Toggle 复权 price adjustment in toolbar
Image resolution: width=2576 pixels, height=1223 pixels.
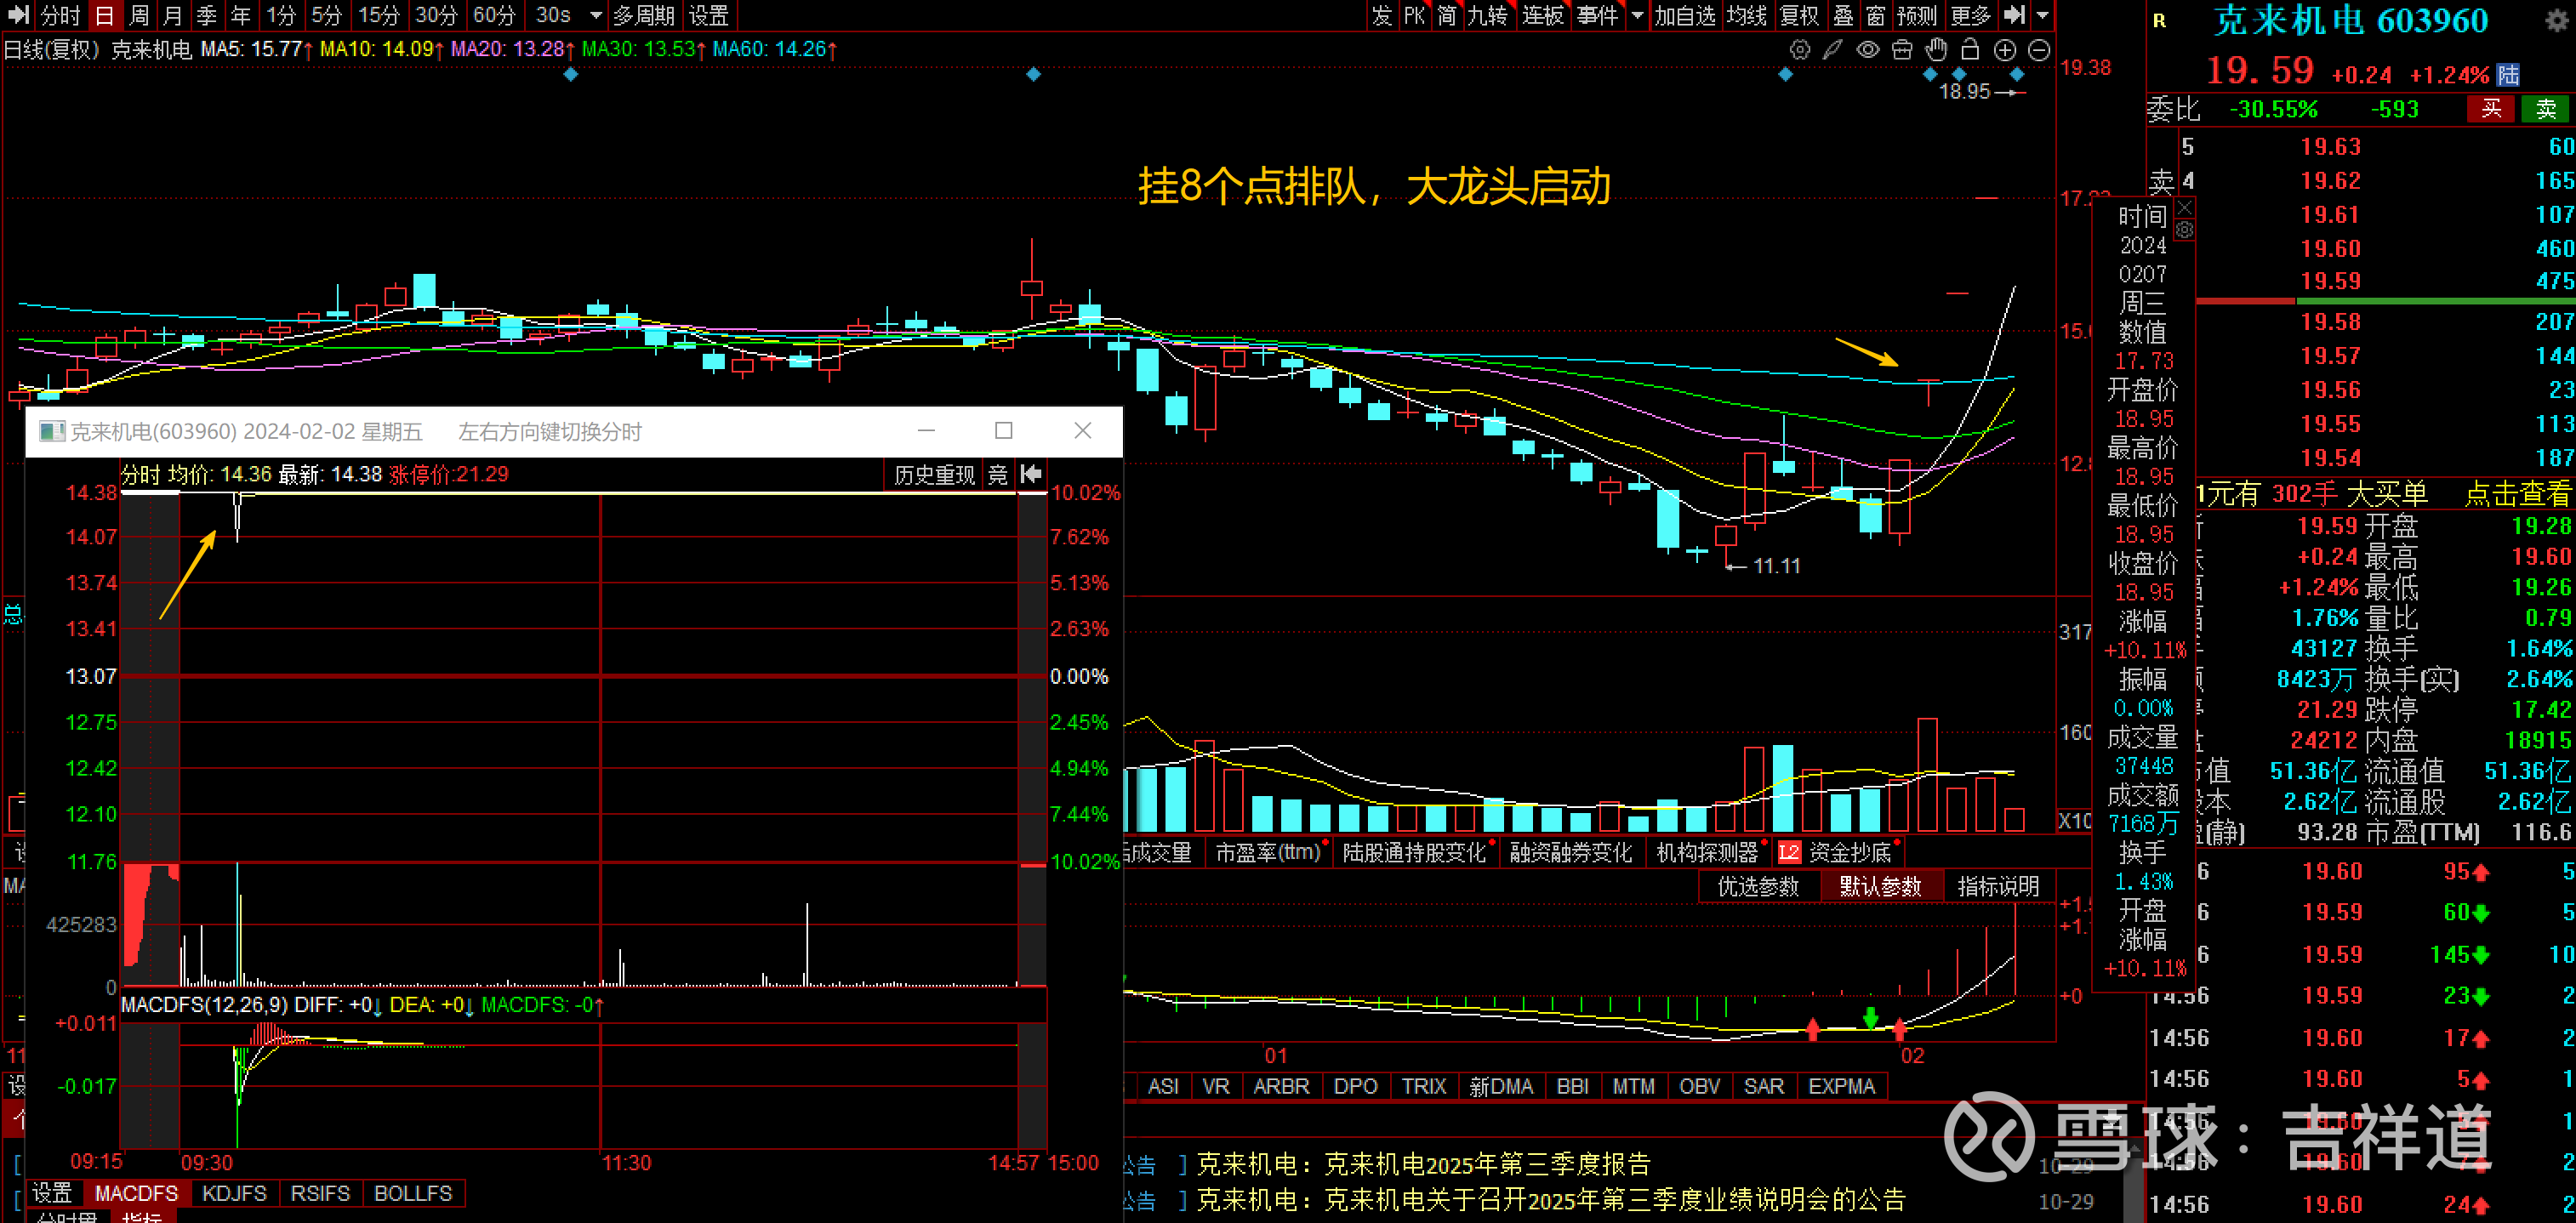click(1799, 15)
